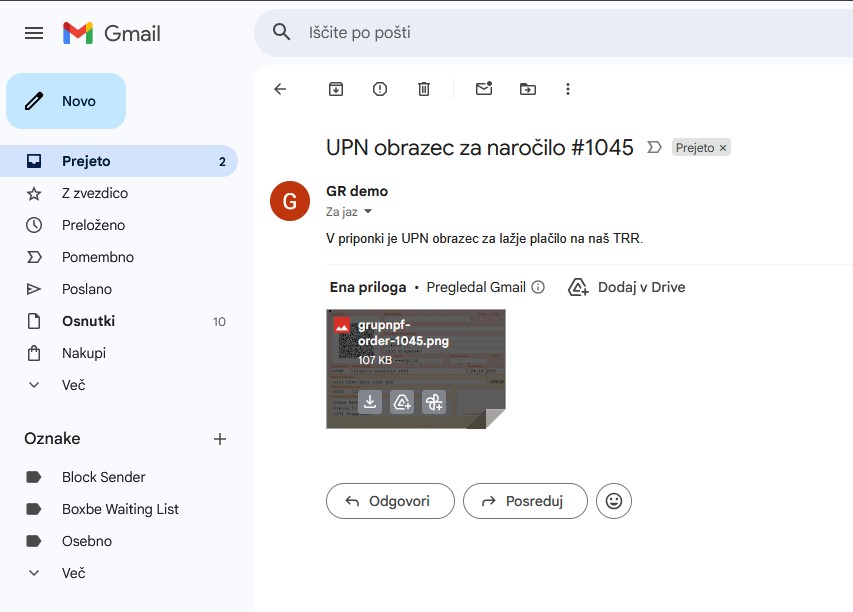Remove the Prejeto label chip
Screen dimensions: 853x612
[x=723, y=147]
